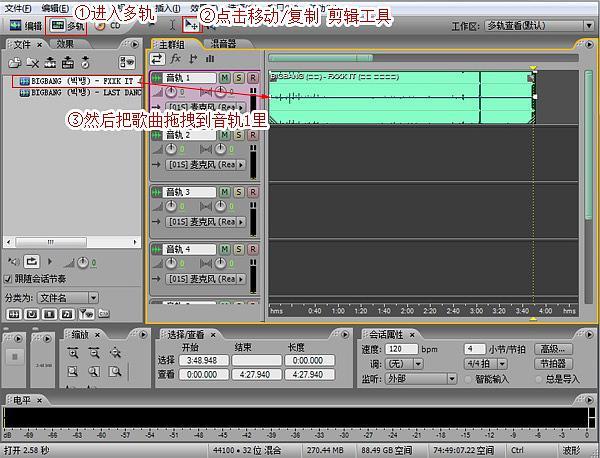The width and height of the screenshot is (600, 458).
Task: Show the EQ bars view in Main panel
Action: pyautogui.click(x=210, y=59)
